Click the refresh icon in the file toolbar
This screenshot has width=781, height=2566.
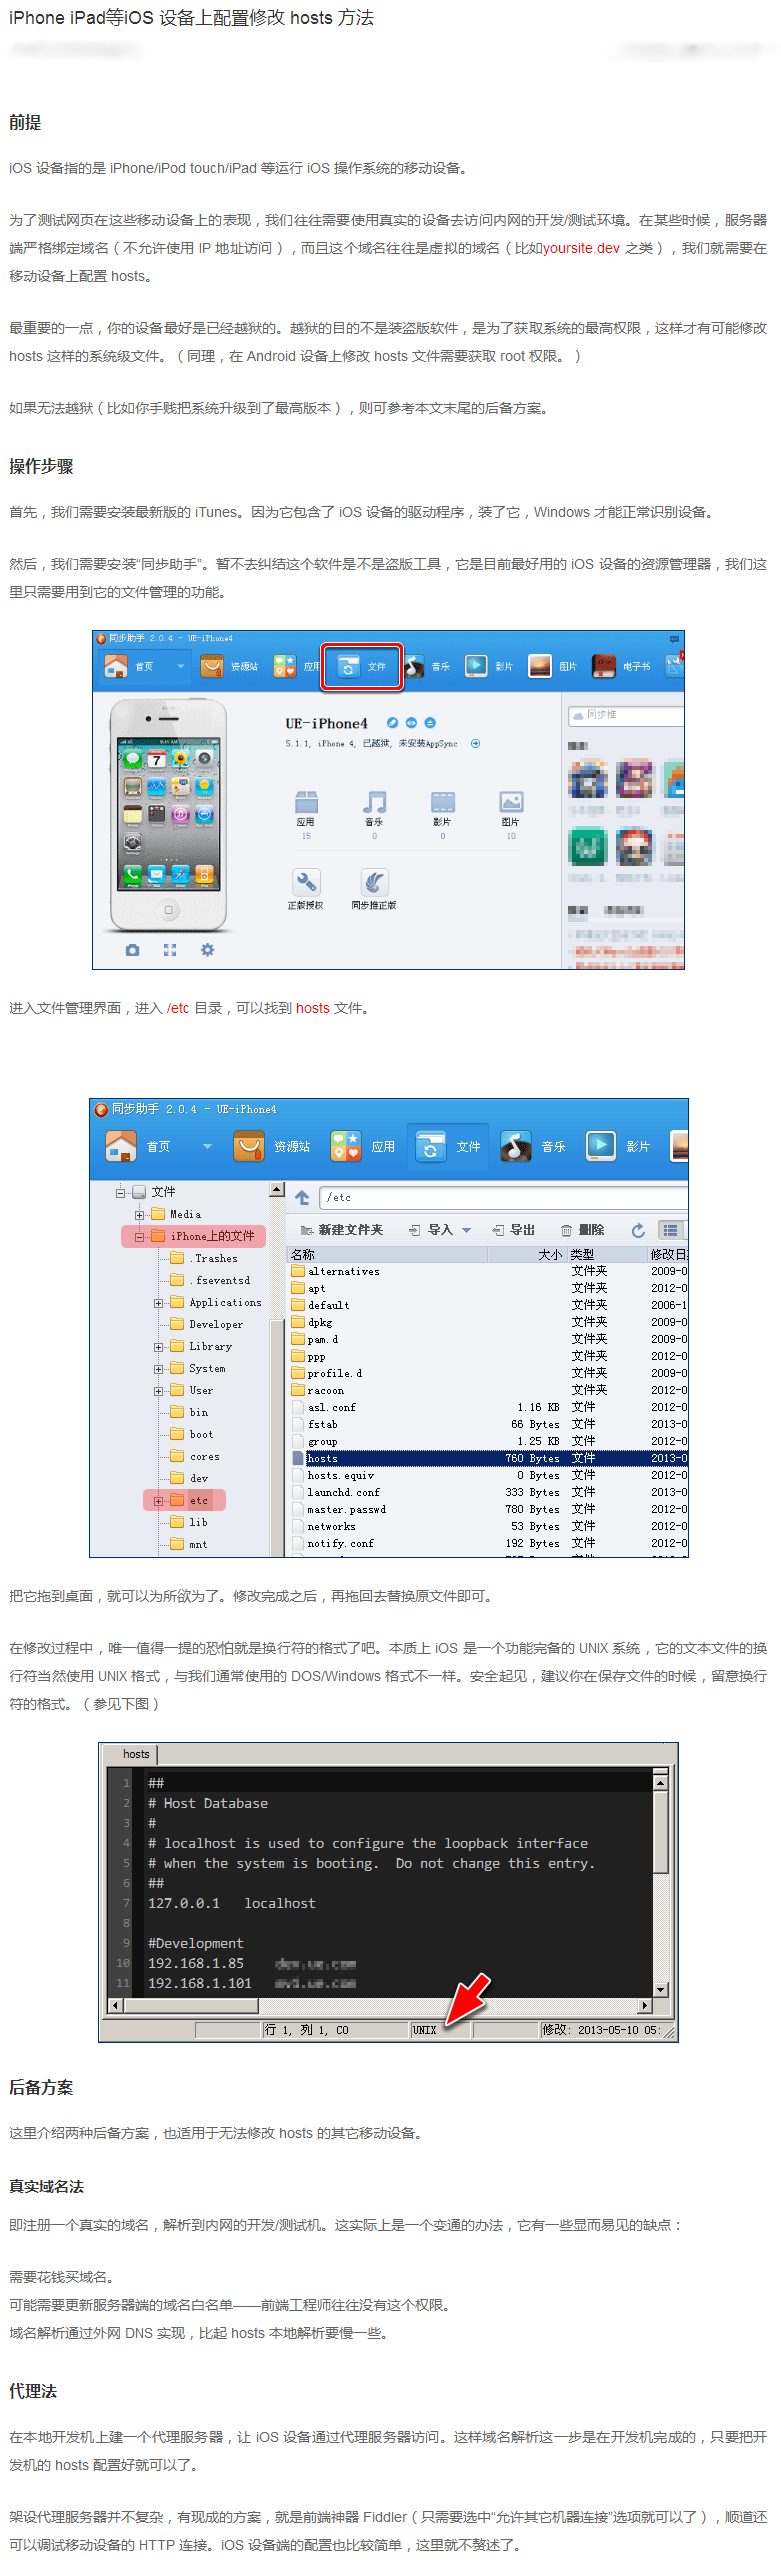[x=638, y=1230]
